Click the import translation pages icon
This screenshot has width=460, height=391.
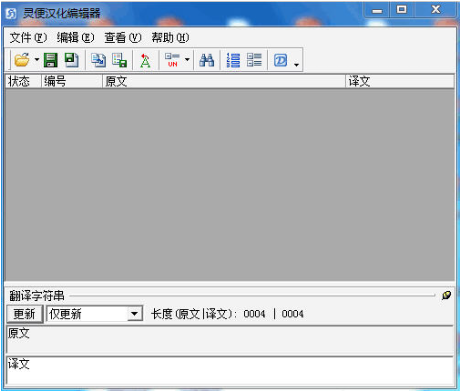click(x=99, y=60)
